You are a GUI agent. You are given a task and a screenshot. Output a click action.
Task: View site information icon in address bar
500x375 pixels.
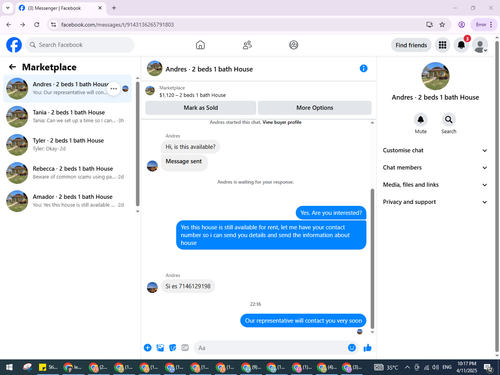point(53,24)
